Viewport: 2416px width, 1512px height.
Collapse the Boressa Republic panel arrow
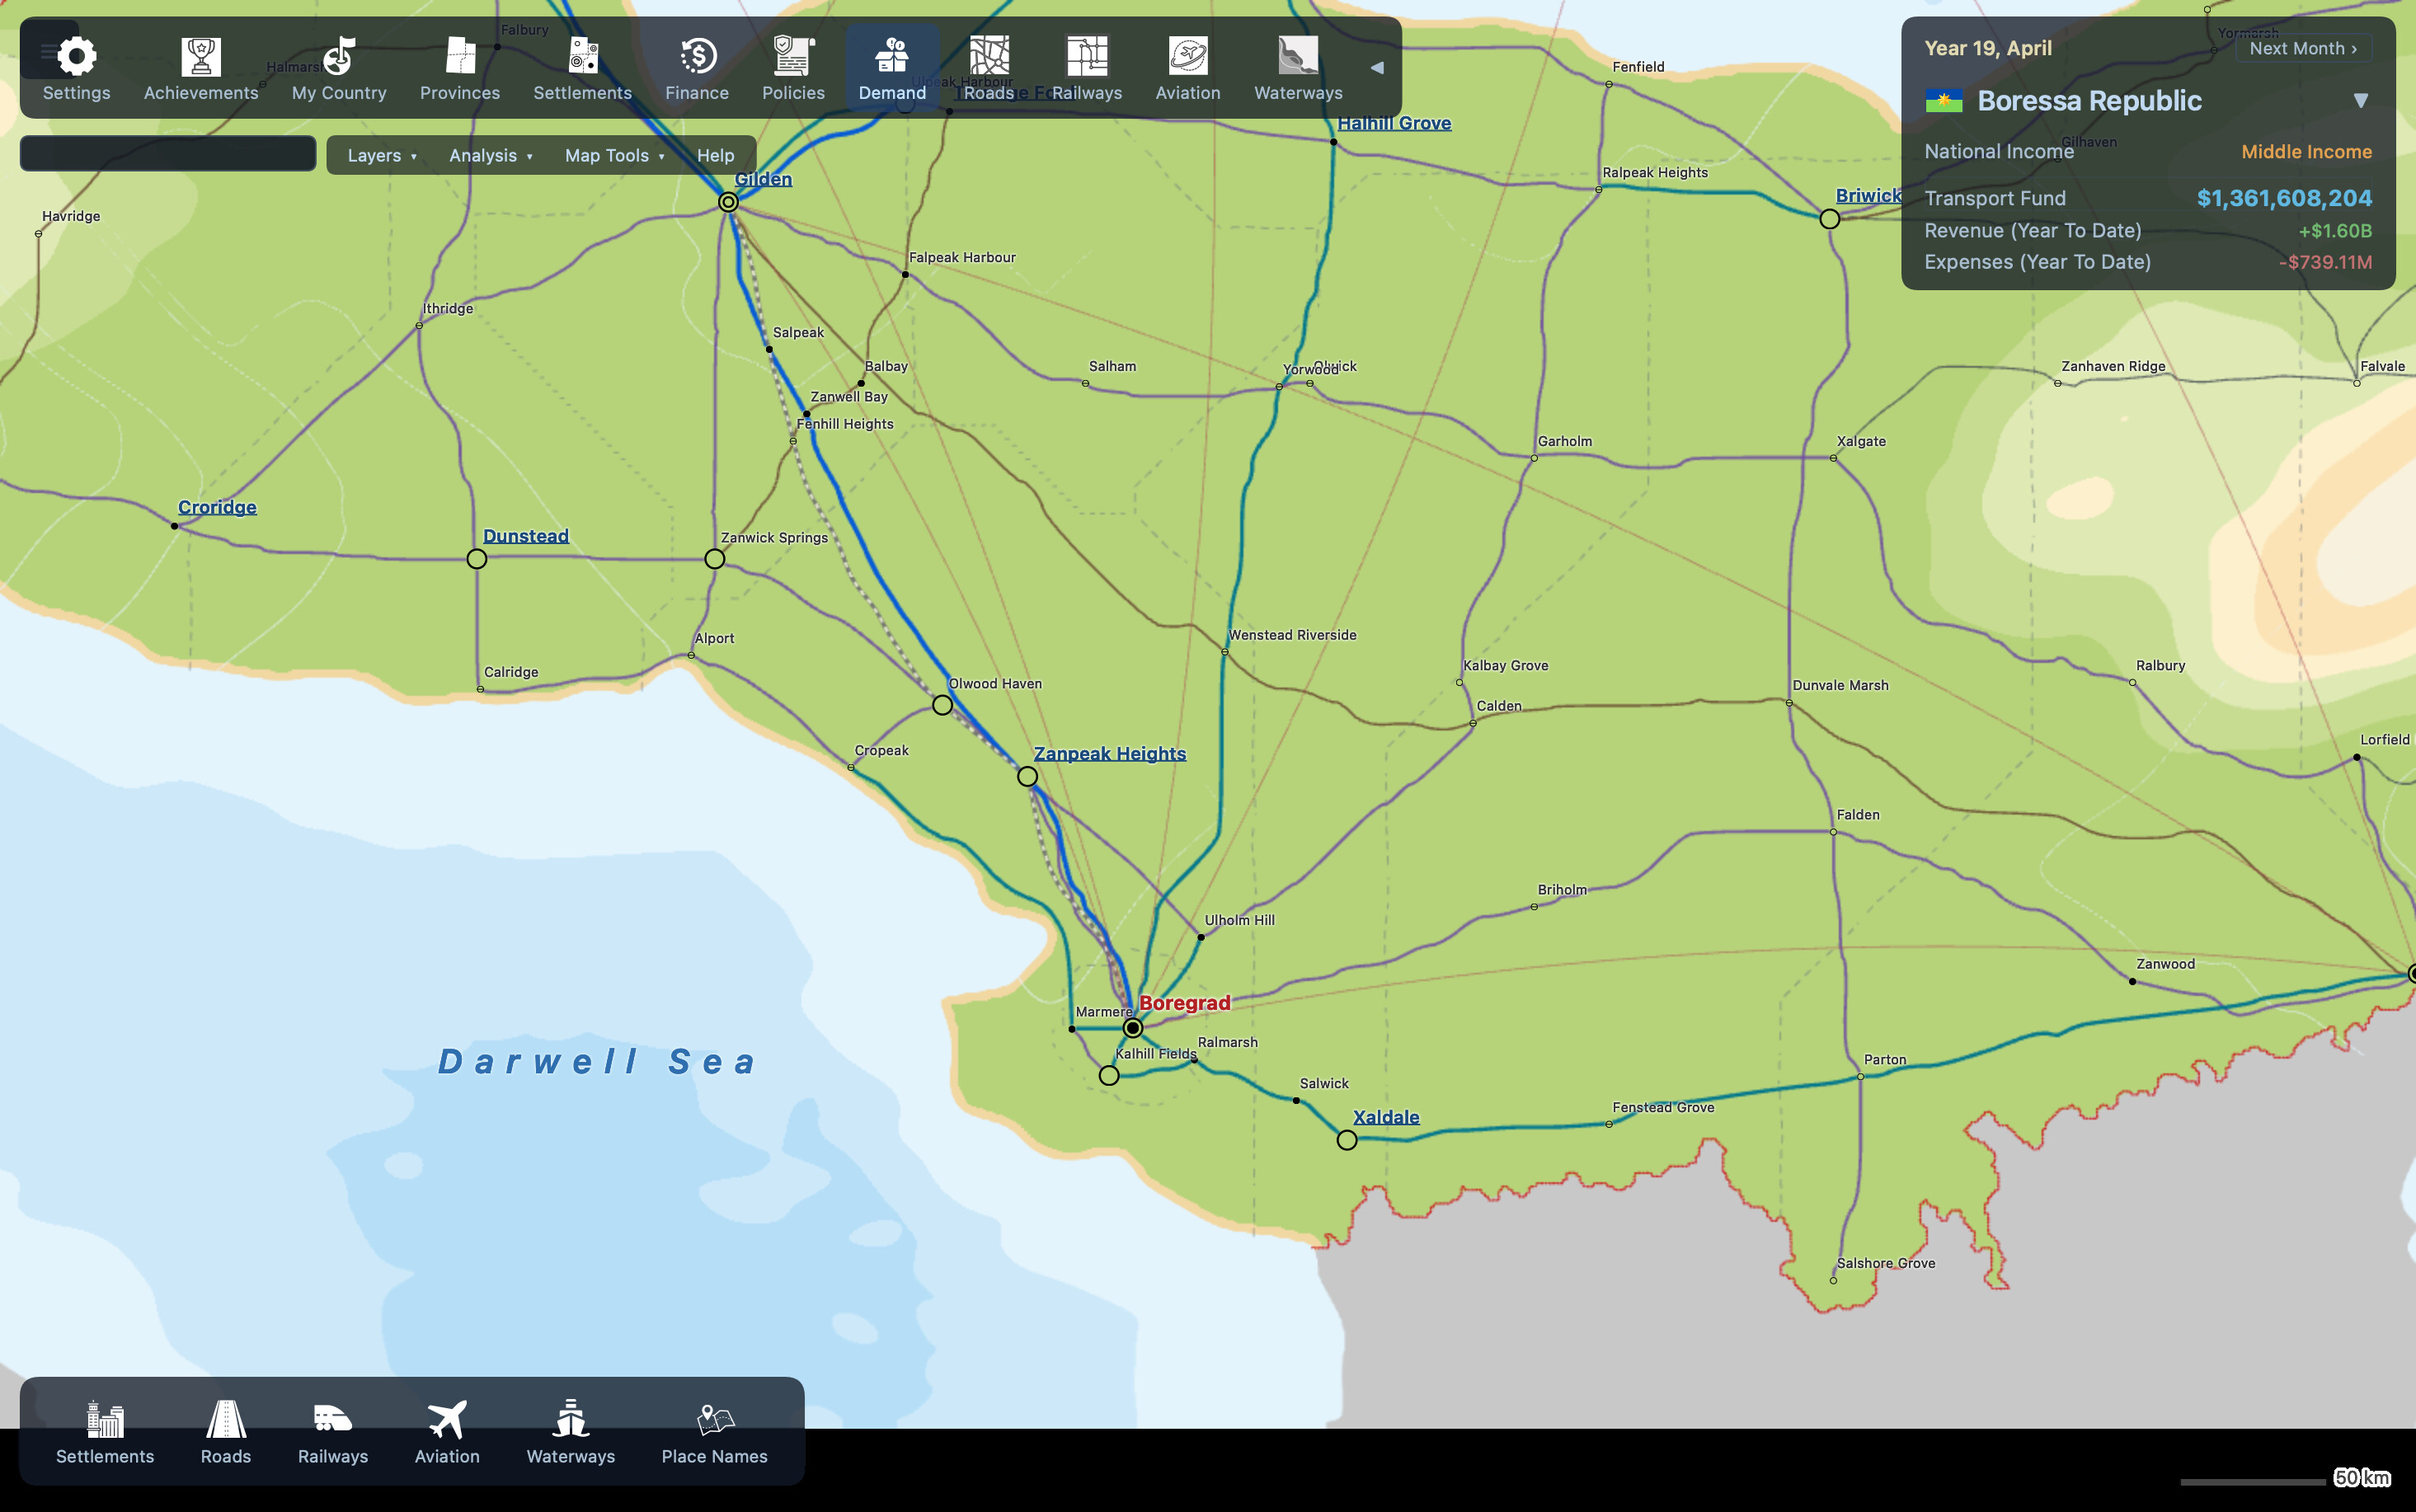(x=2360, y=100)
